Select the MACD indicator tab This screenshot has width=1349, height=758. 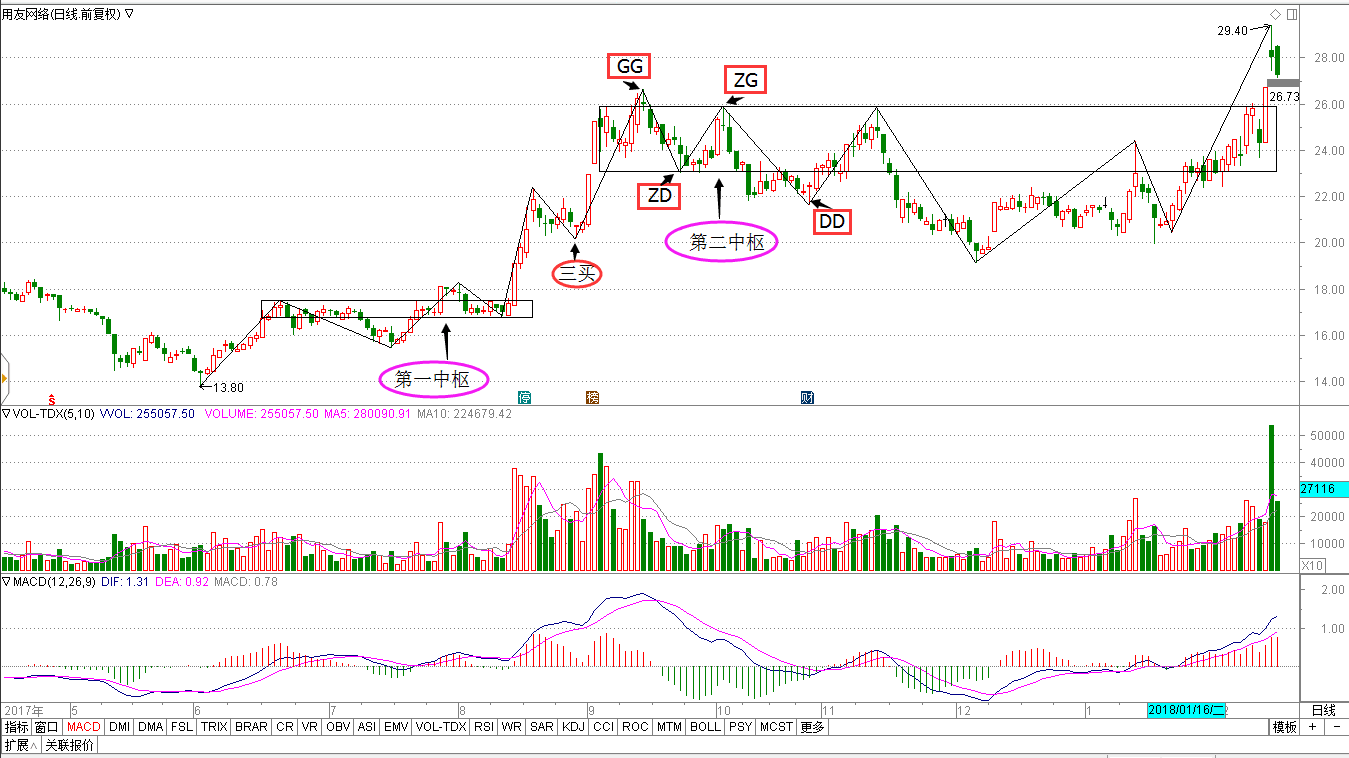[x=84, y=727]
